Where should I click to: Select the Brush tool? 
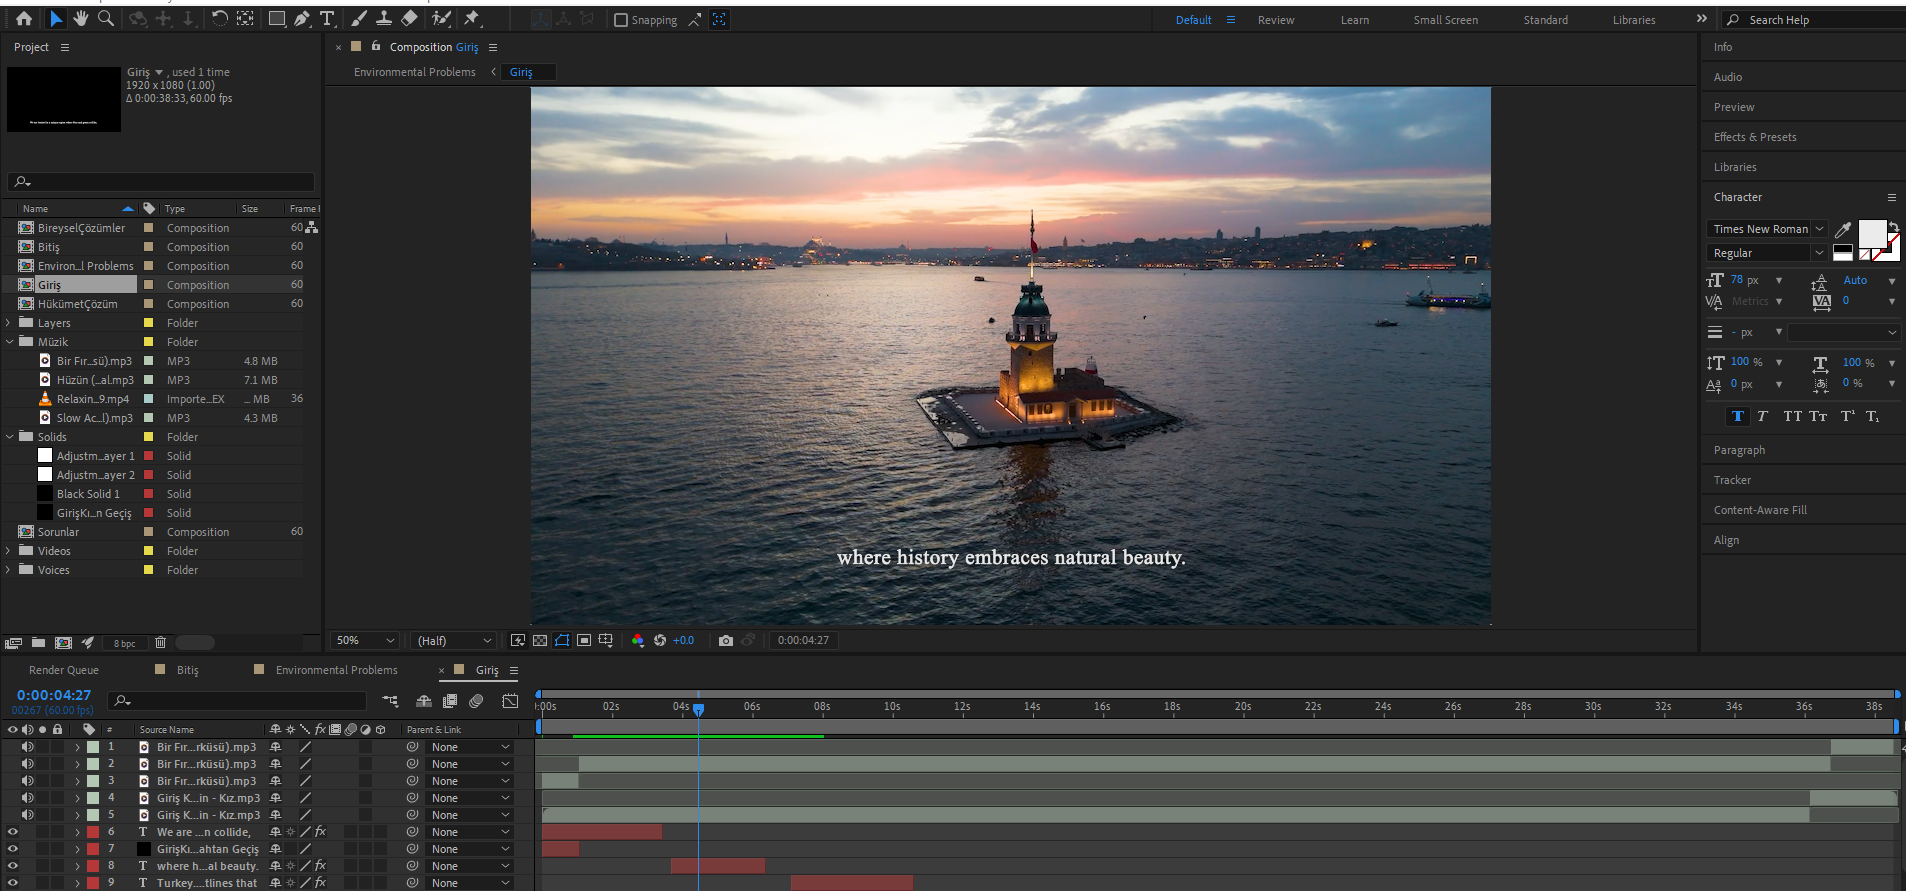(x=358, y=19)
